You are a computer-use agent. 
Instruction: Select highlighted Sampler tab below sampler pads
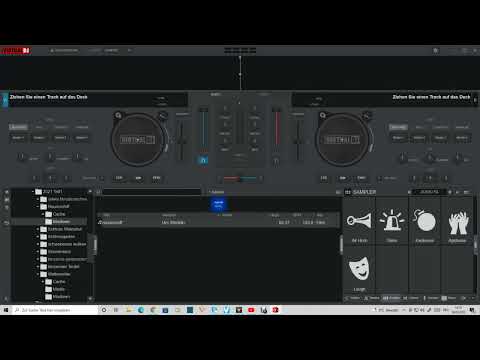pyautogui.click(x=391, y=298)
